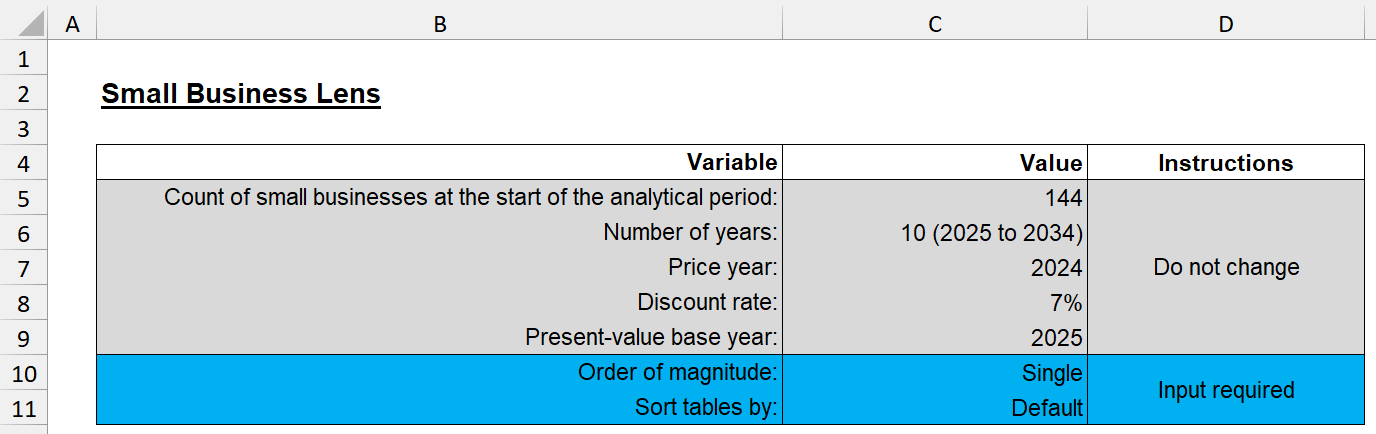Select column A header
The image size is (1376, 434).
coord(72,24)
